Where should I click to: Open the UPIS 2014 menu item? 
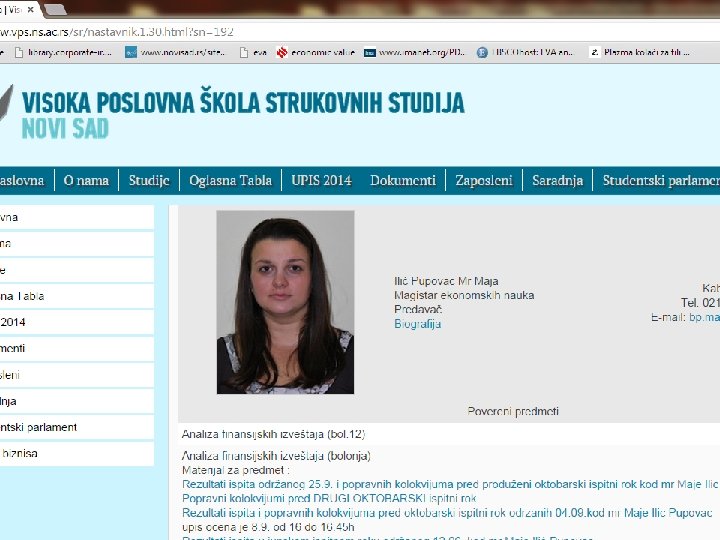coord(321,180)
